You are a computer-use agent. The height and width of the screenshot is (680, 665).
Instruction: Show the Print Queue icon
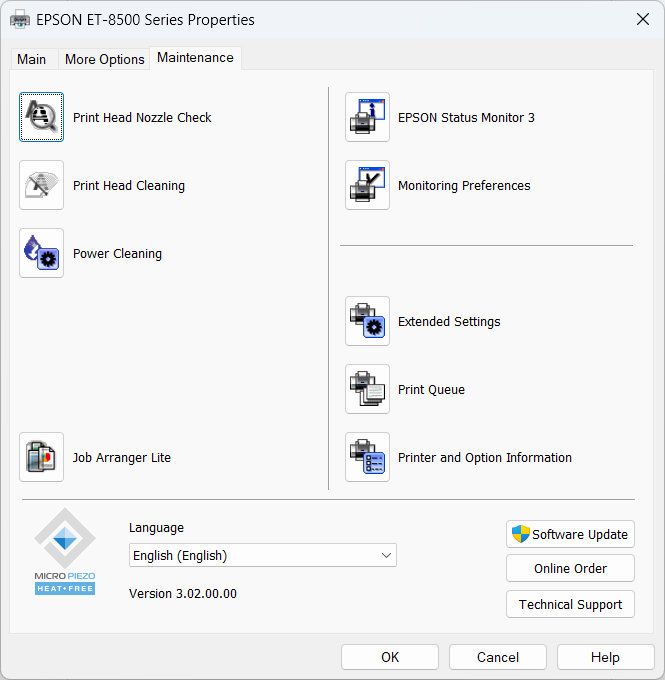click(x=367, y=389)
